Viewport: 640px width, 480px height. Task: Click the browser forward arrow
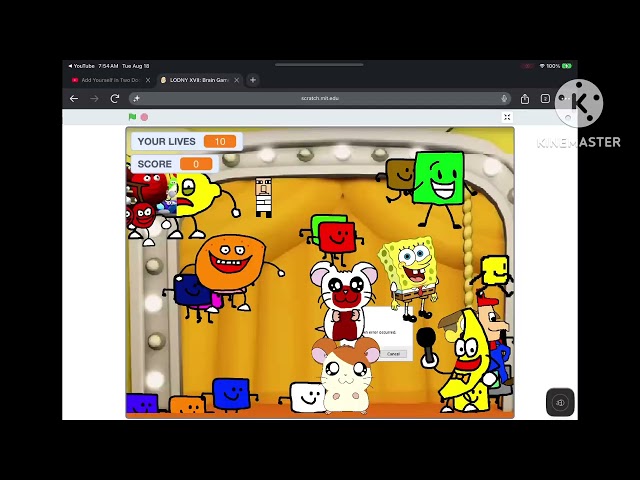tap(94, 98)
